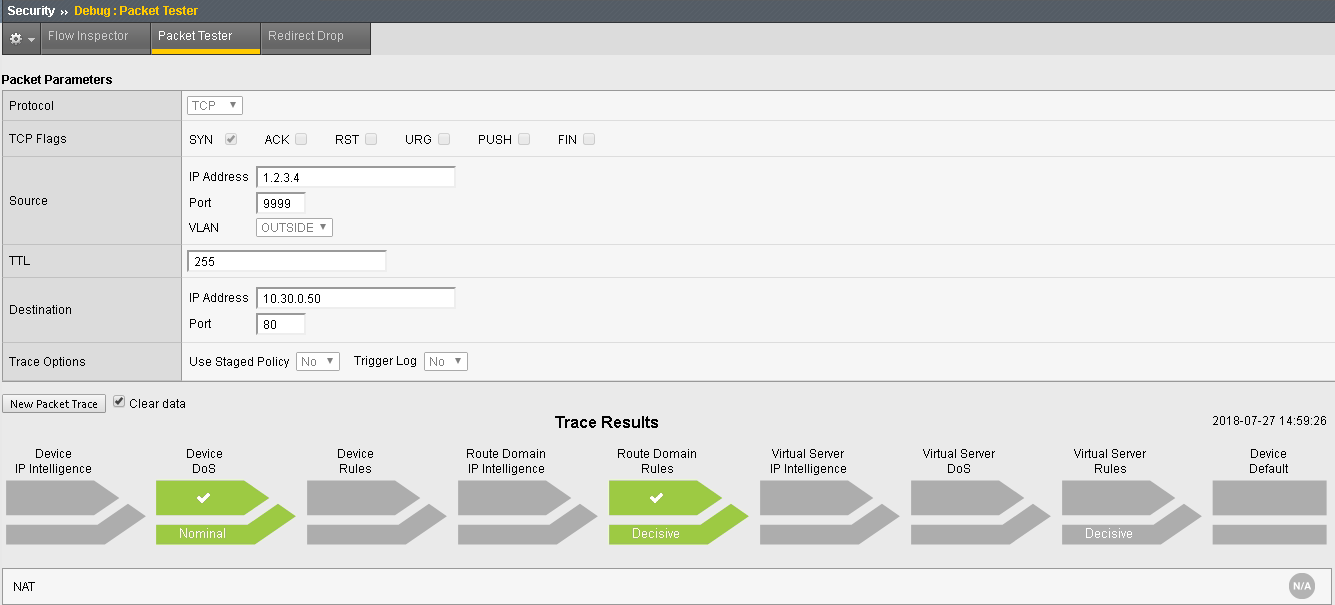Enable the FIN flag checkbox
Screen dimensions: 1335x605
click(x=589, y=139)
